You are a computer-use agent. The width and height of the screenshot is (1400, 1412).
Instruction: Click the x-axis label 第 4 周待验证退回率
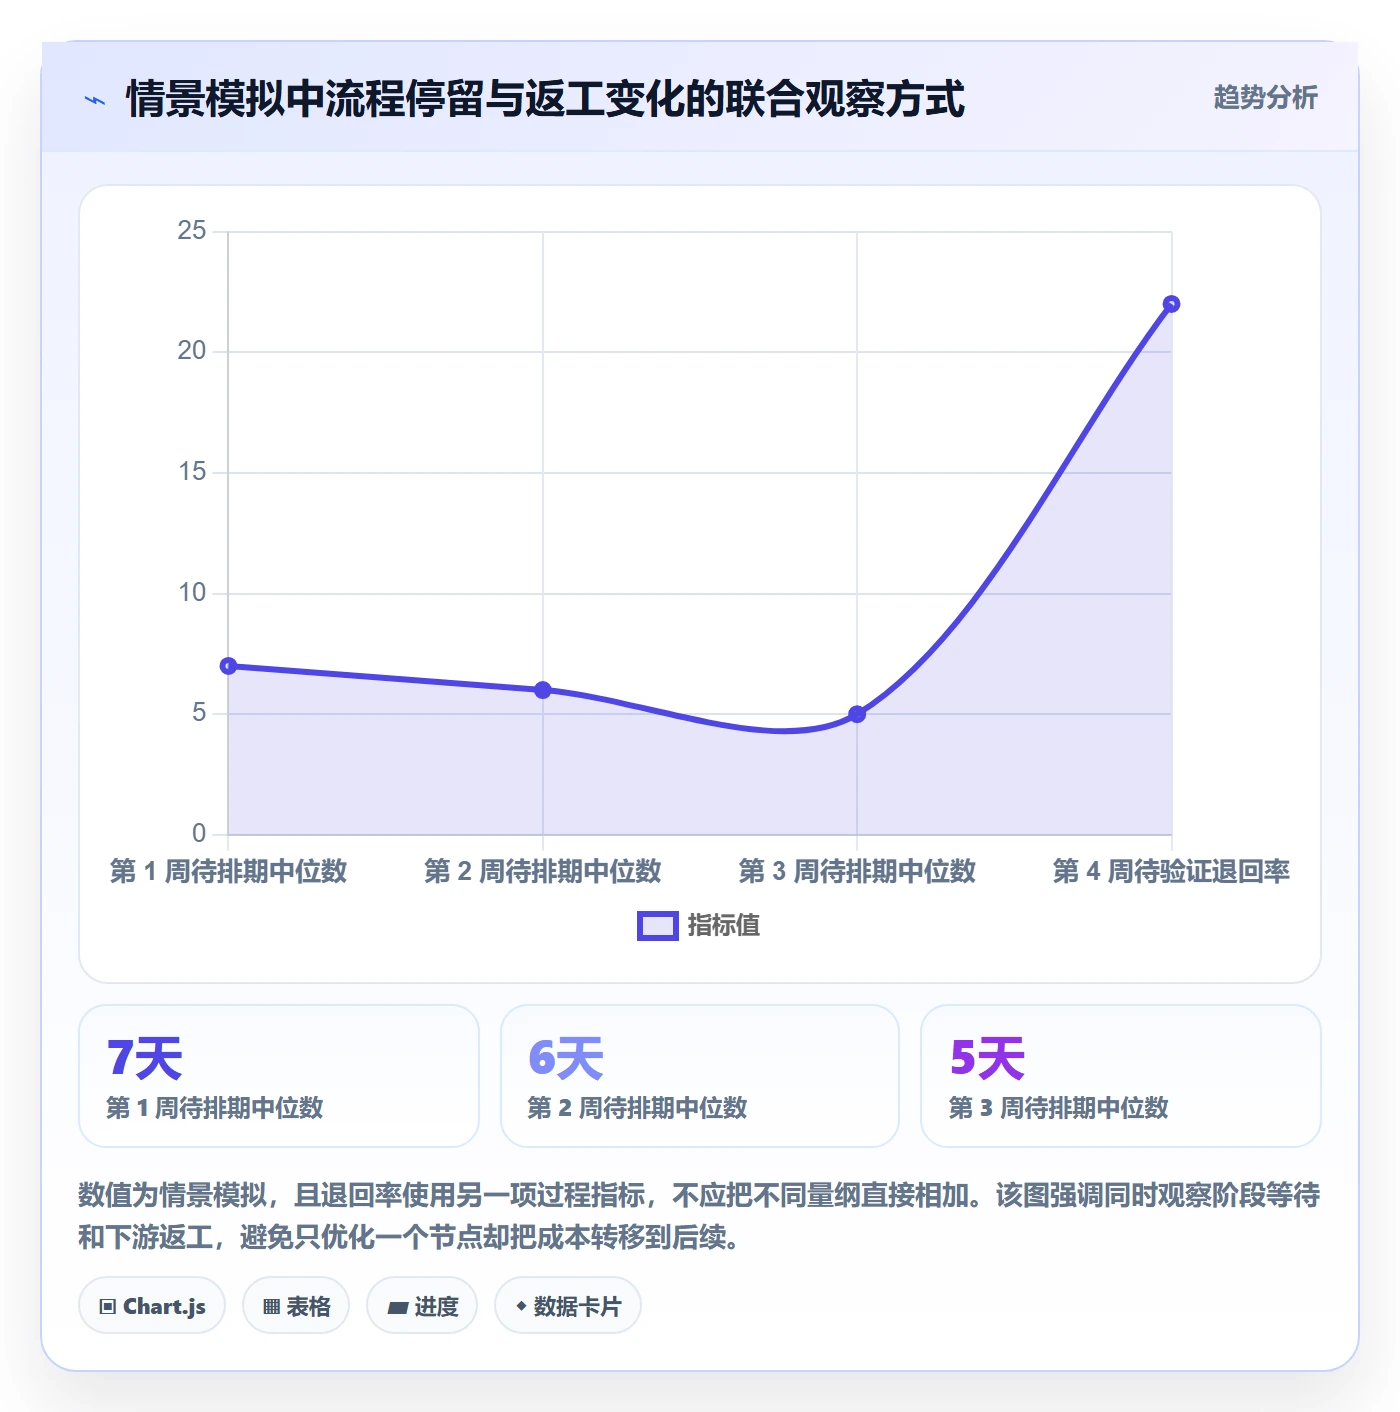point(1171,871)
